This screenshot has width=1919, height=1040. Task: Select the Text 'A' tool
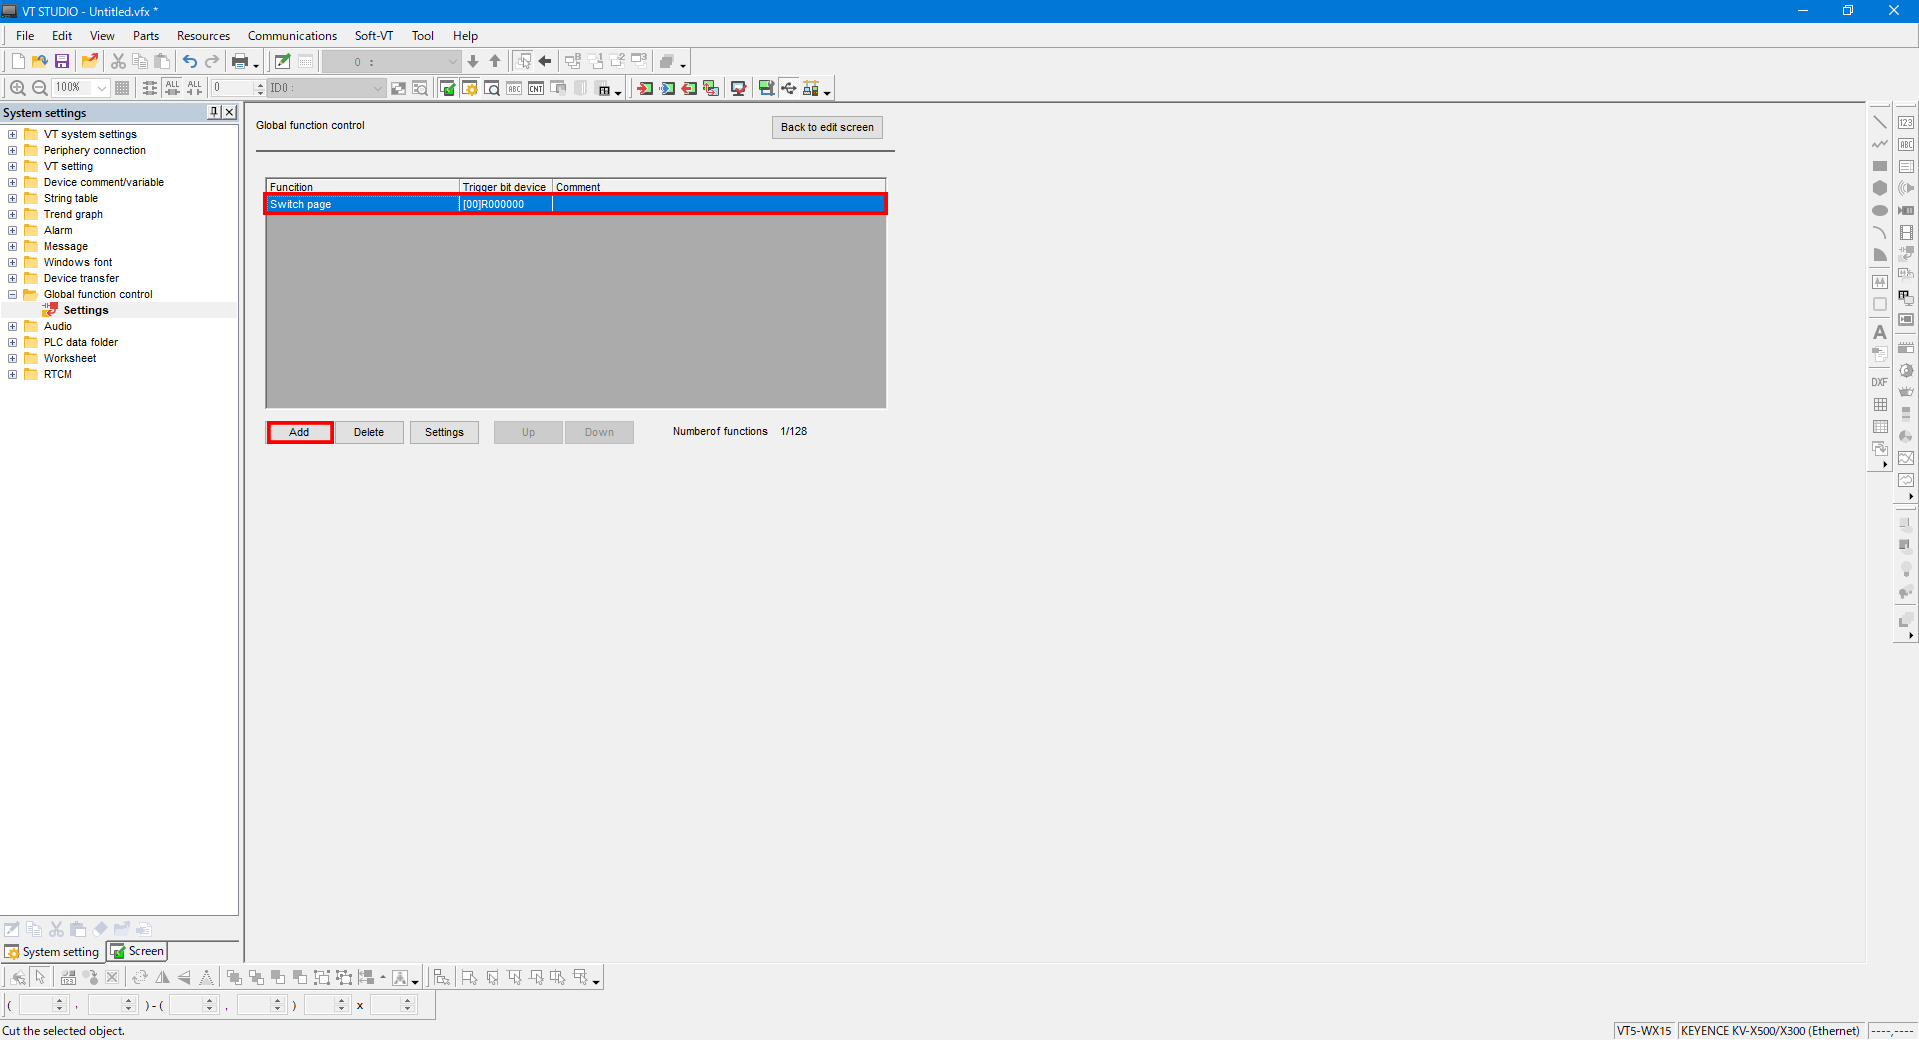coord(1880,332)
